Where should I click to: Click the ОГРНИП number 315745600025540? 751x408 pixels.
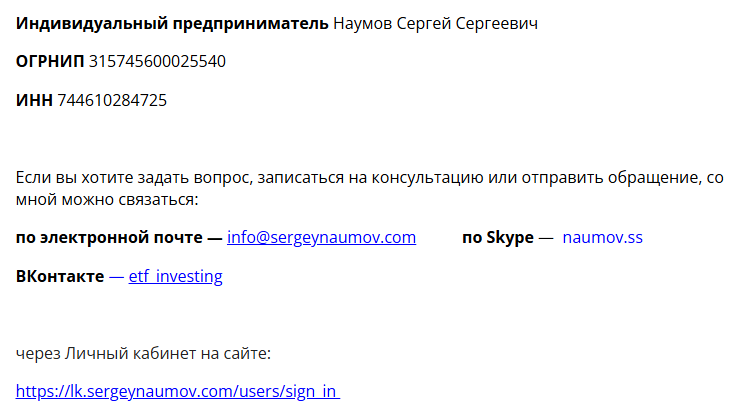[x=157, y=61]
